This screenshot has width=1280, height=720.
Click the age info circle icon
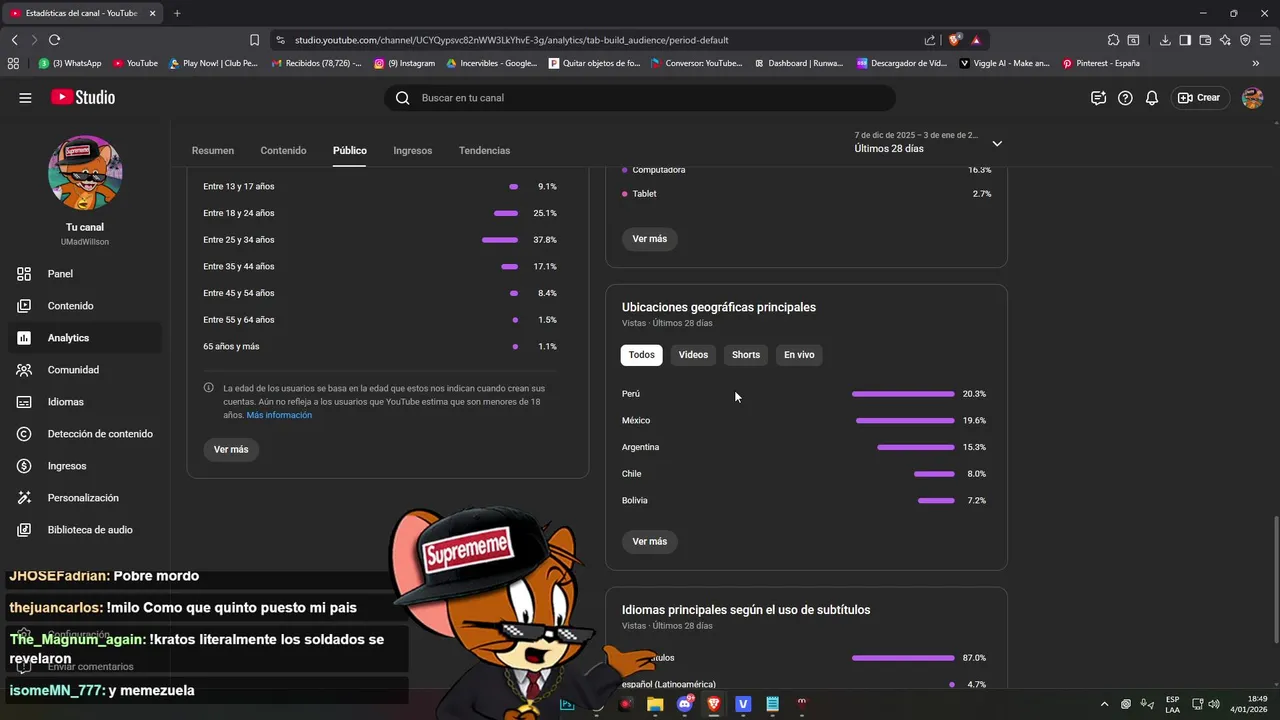click(x=209, y=387)
